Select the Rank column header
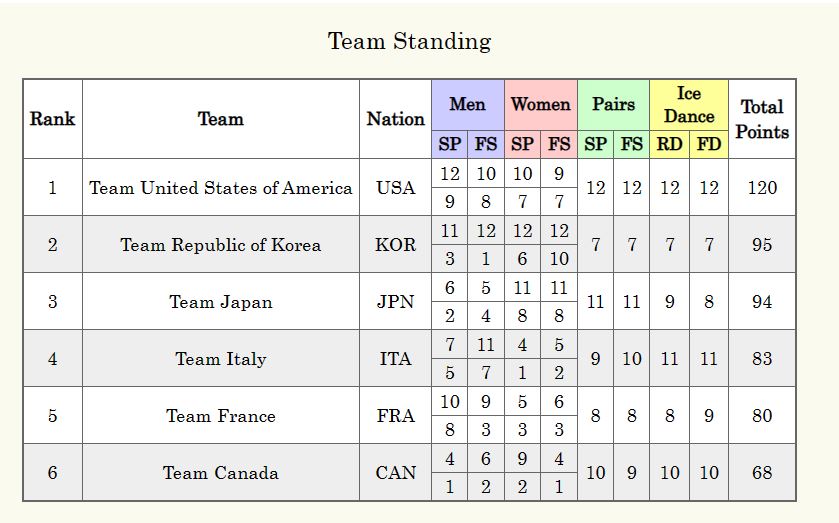The height and width of the screenshot is (523, 839). [52, 119]
